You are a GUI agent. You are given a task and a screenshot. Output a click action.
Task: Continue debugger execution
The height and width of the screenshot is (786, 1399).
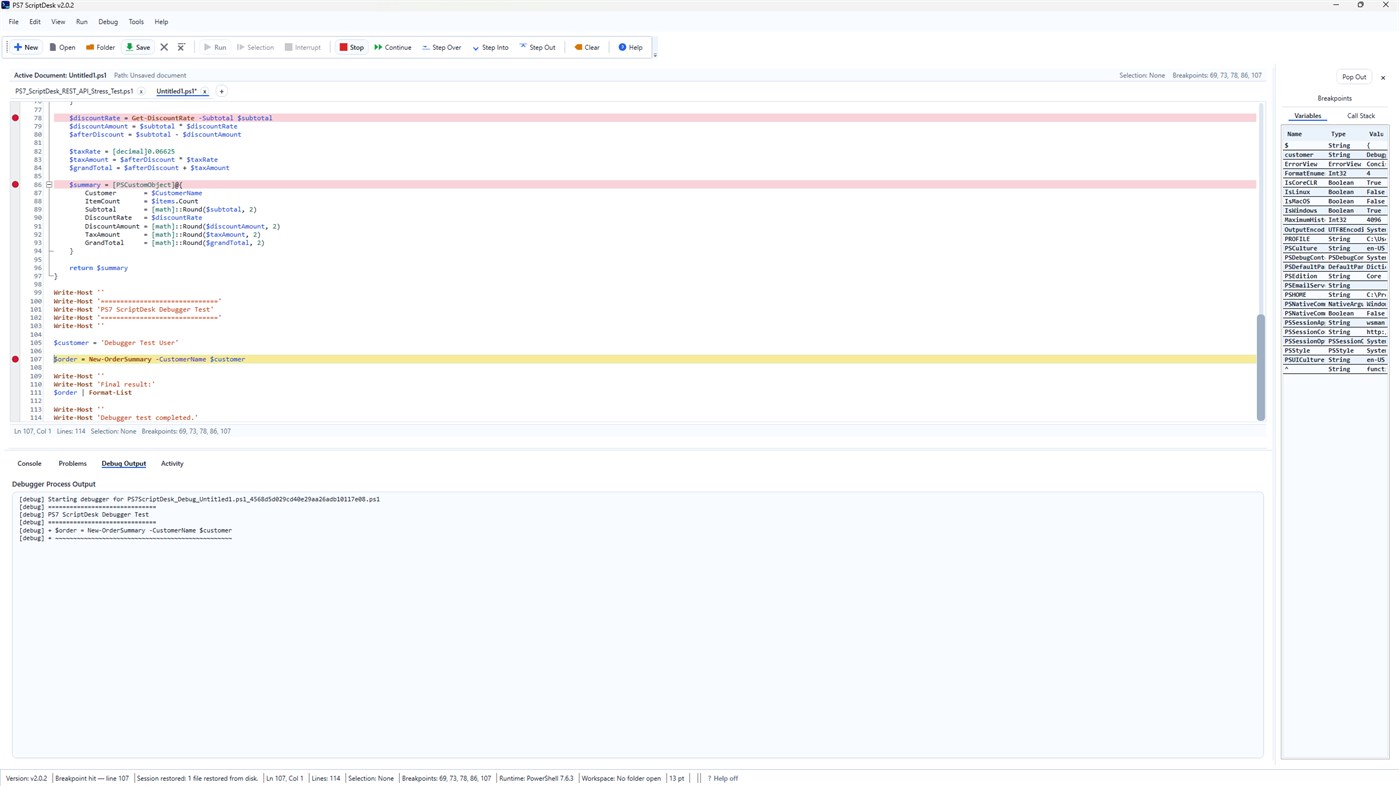coord(393,47)
